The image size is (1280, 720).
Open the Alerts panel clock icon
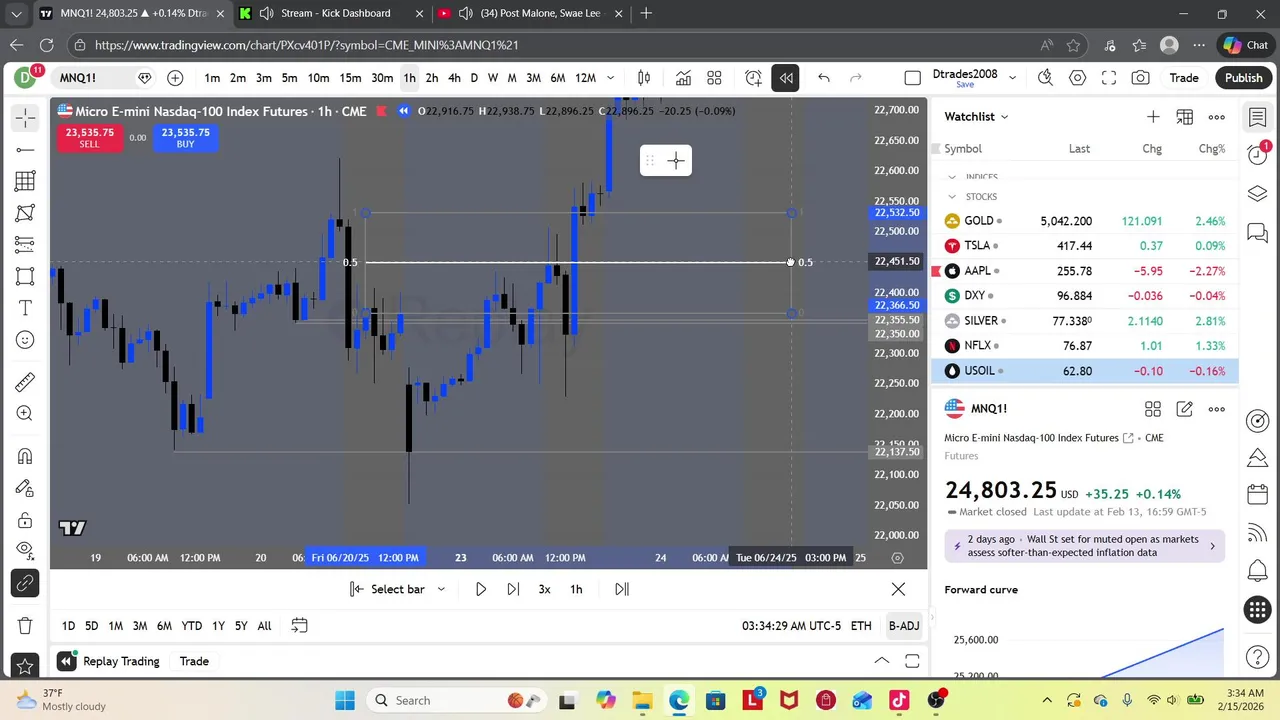[1258, 155]
